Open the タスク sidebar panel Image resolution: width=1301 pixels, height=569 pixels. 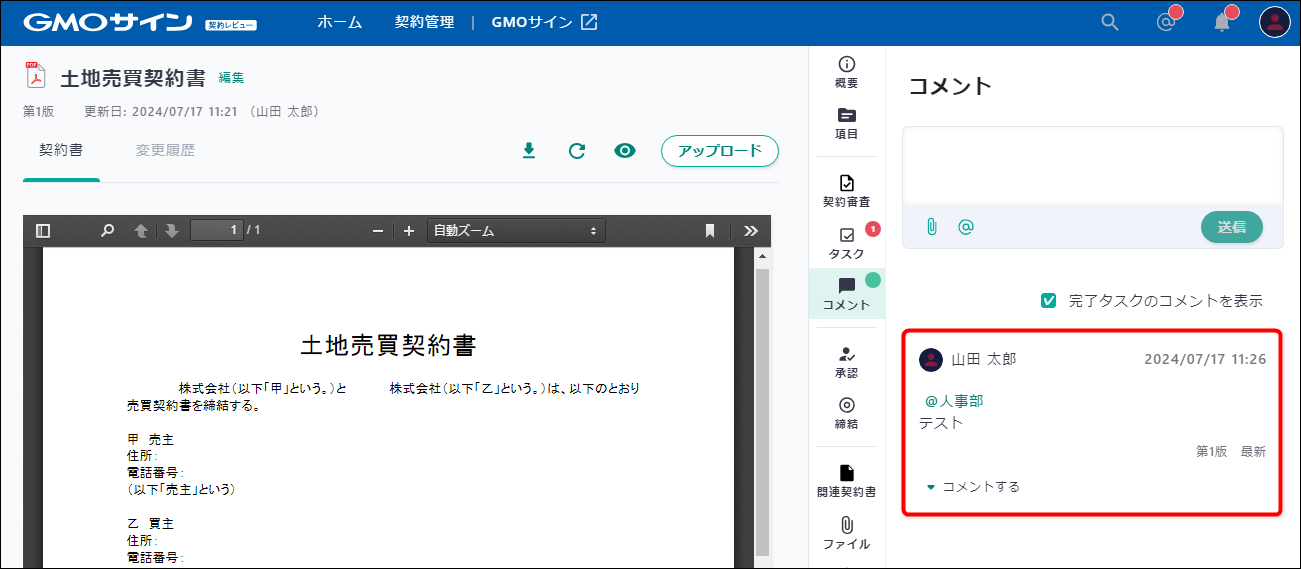846,243
